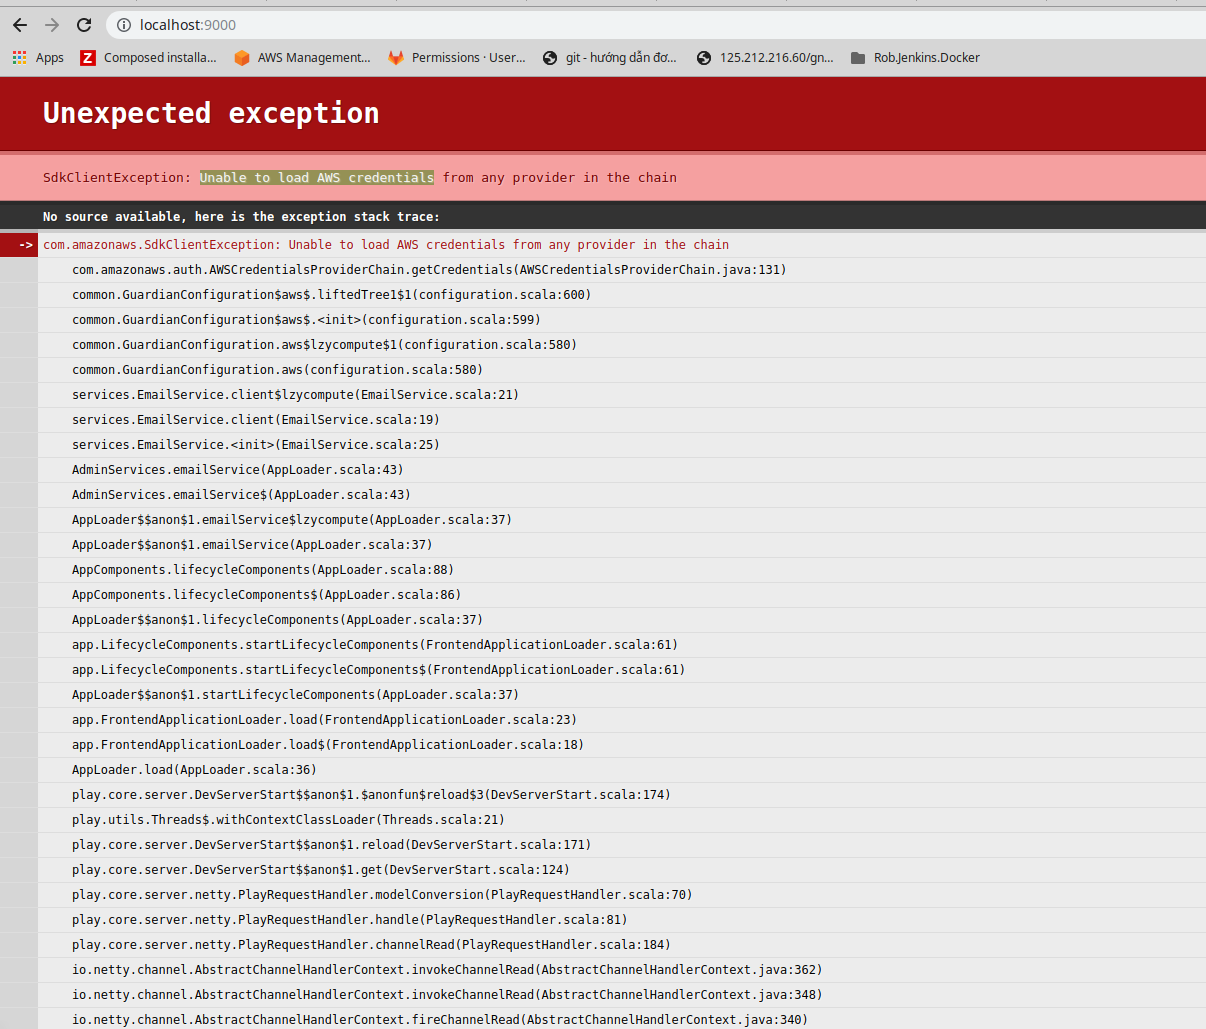Click PlayRequestHandler.handle scala:81 line
Image resolution: width=1206 pixels, height=1029 pixels.
[350, 920]
